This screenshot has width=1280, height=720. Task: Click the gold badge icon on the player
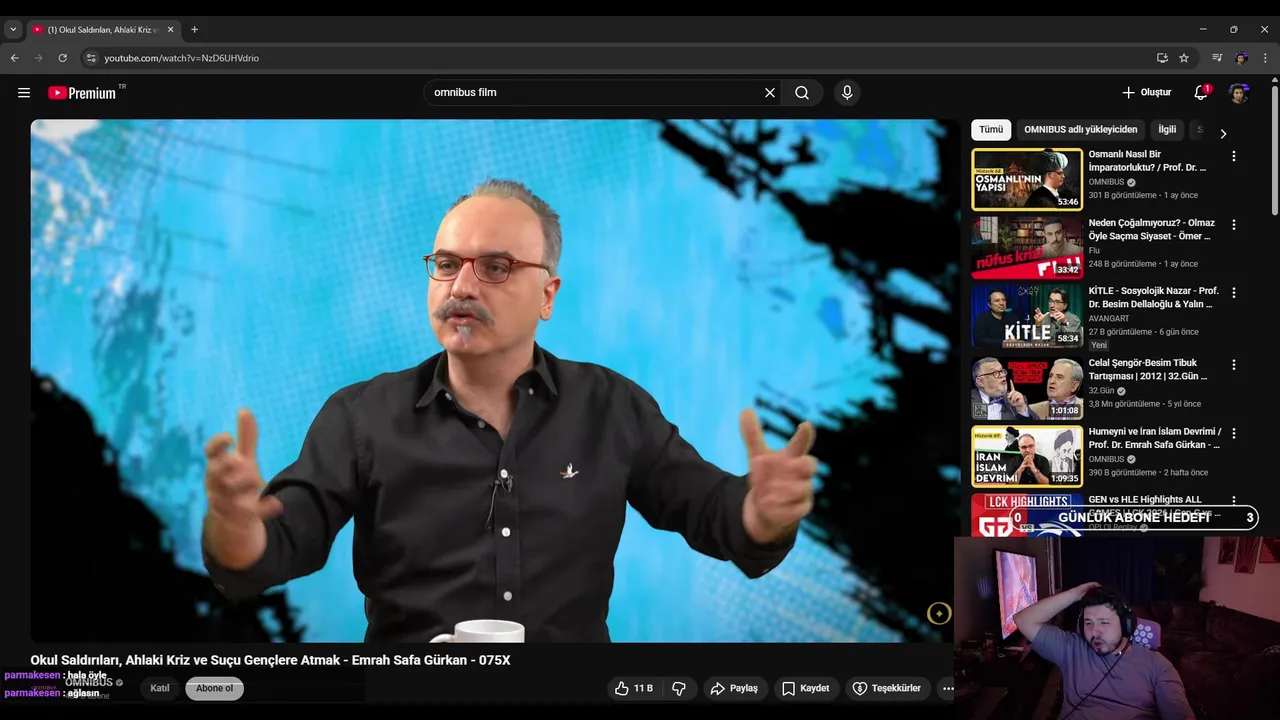click(939, 614)
